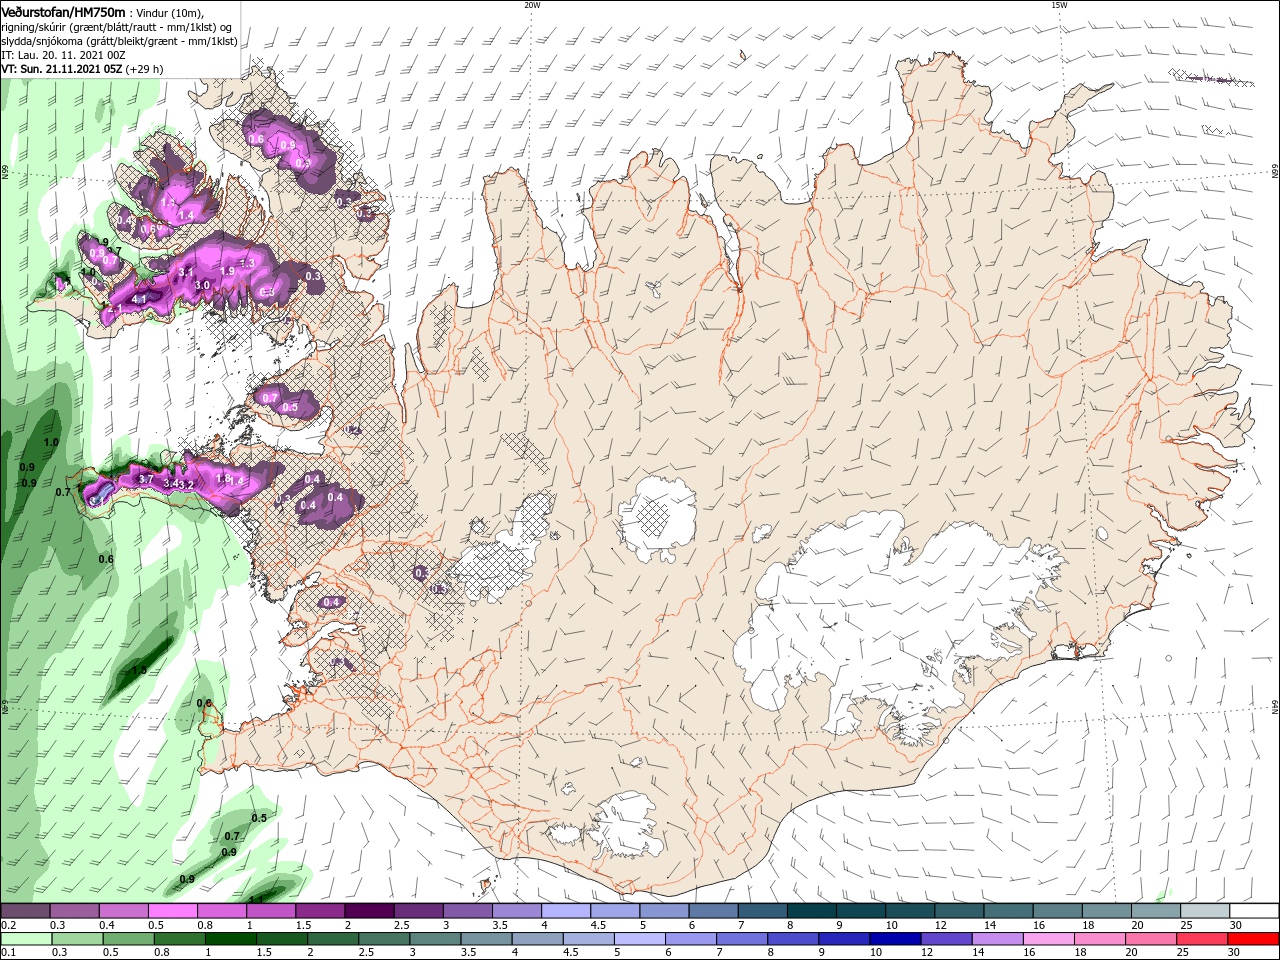This screenshot has width=1280, height=960.
Task: Click the 'VT: Sun. 21.11.2021 05Z' valid time
Action: click(x=62, y=69)
